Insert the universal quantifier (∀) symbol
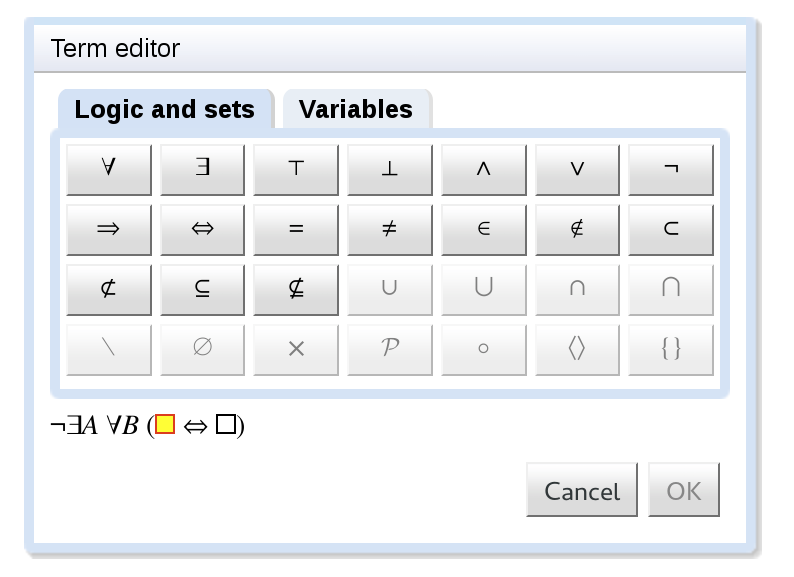Viewport: 794px width, 577px height. (x=109, y=169)
